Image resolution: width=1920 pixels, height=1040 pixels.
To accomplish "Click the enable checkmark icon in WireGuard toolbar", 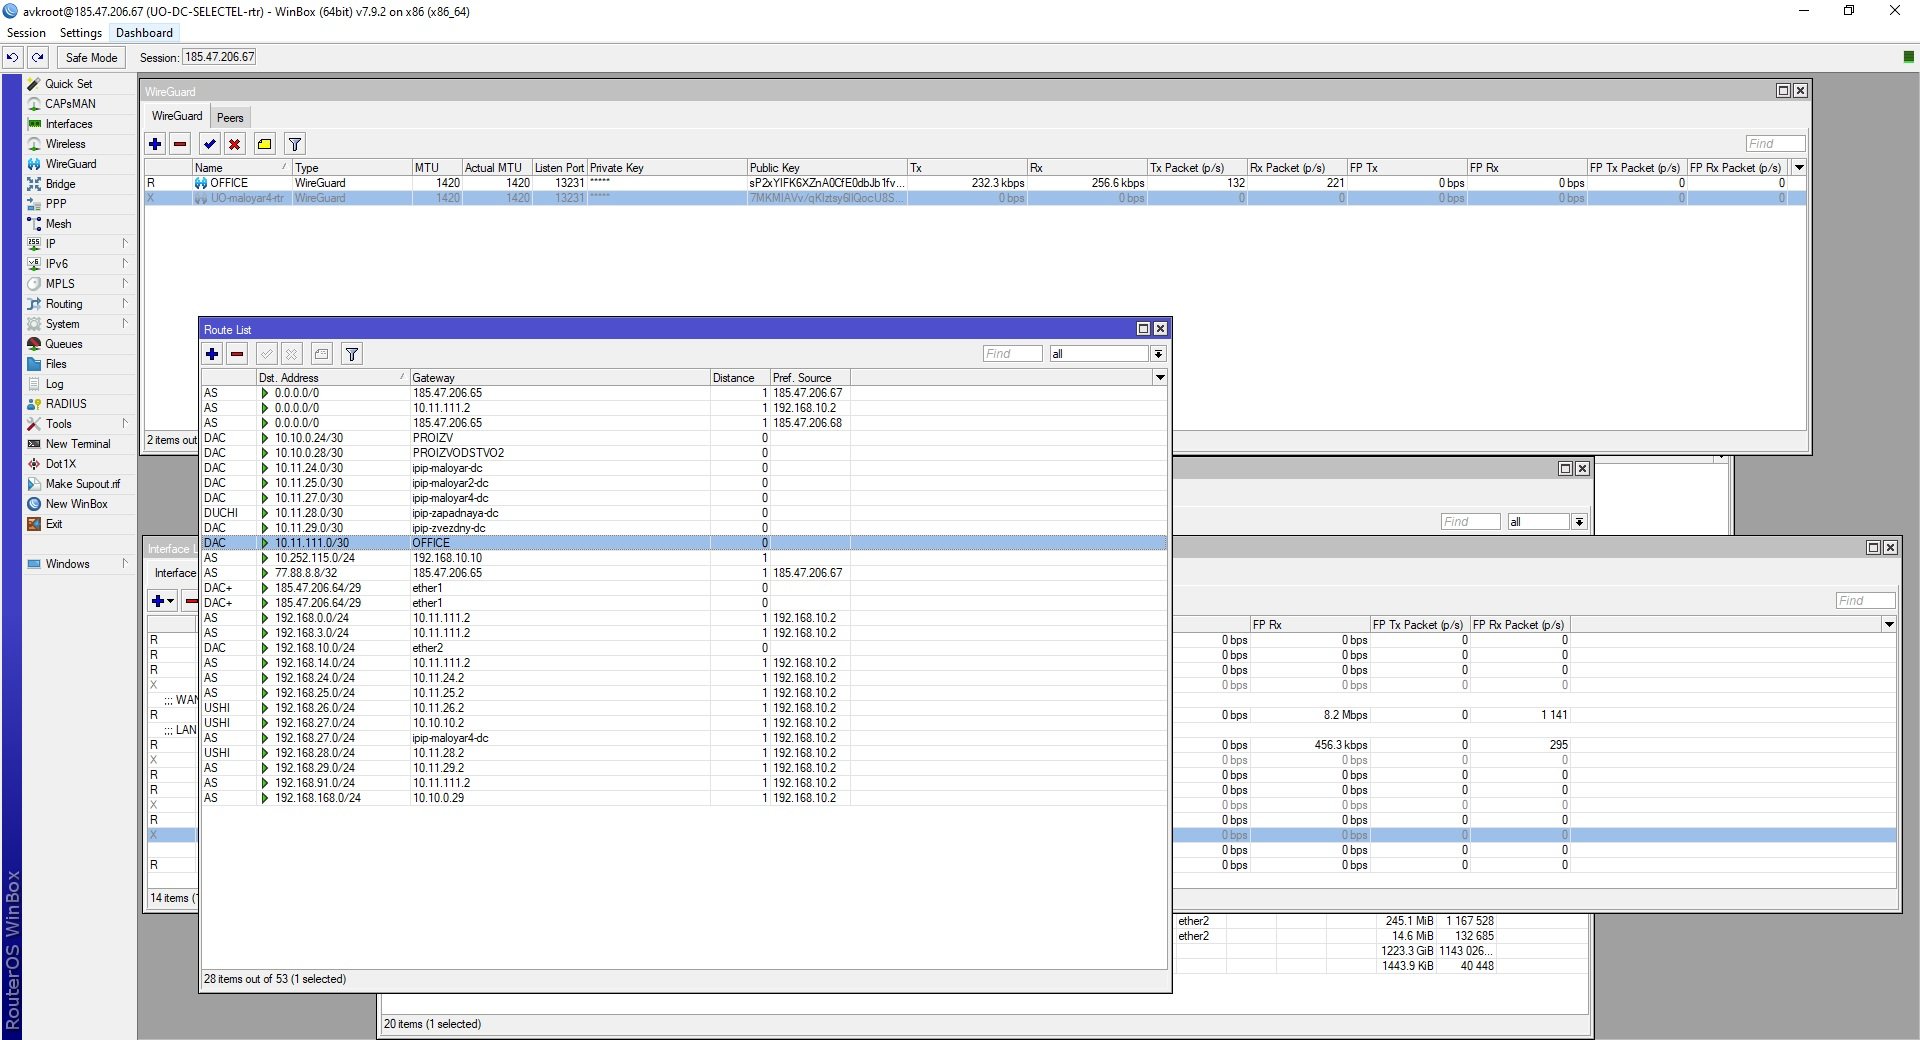I will 209,144.
